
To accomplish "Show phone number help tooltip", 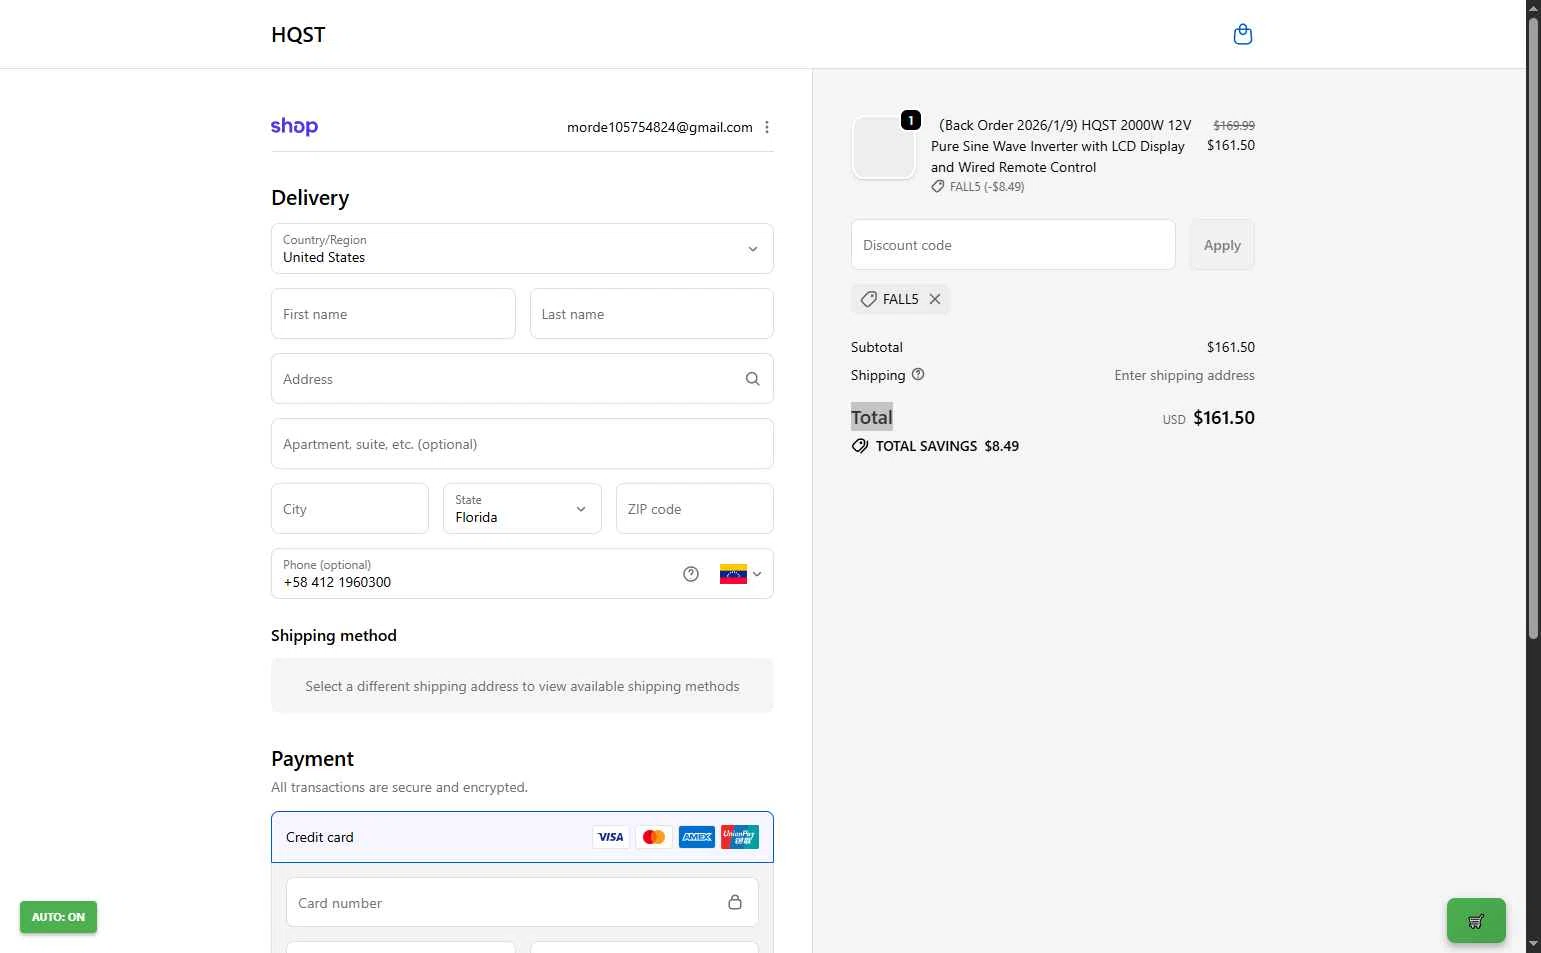I will 691,574.
